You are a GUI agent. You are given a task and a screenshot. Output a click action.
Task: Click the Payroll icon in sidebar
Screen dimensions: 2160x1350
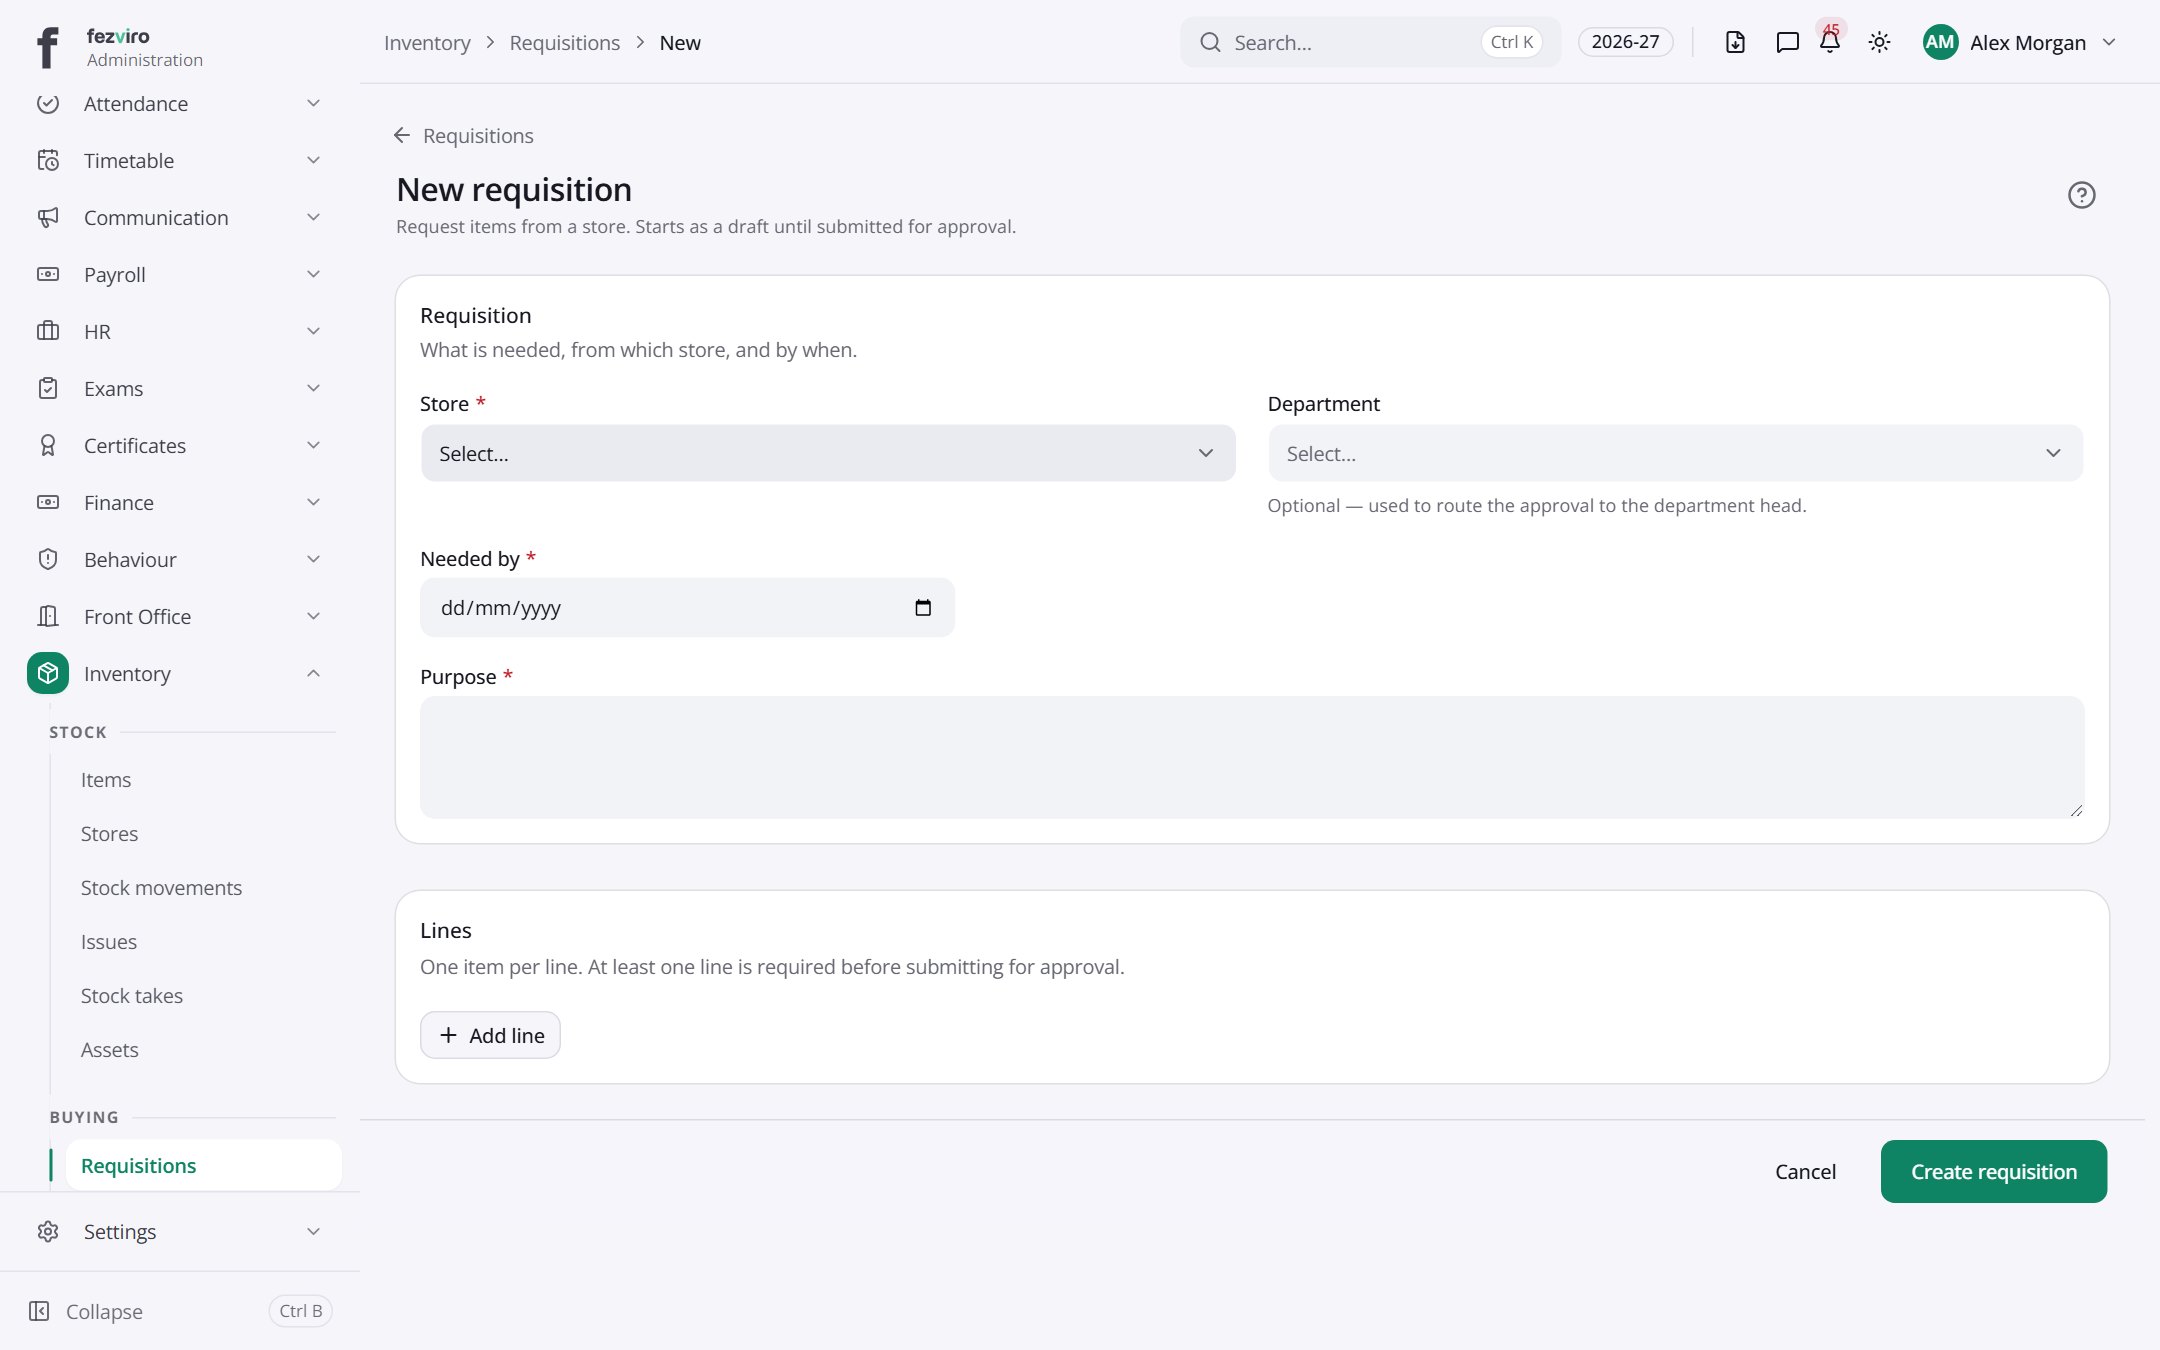[x=48, y=275]
